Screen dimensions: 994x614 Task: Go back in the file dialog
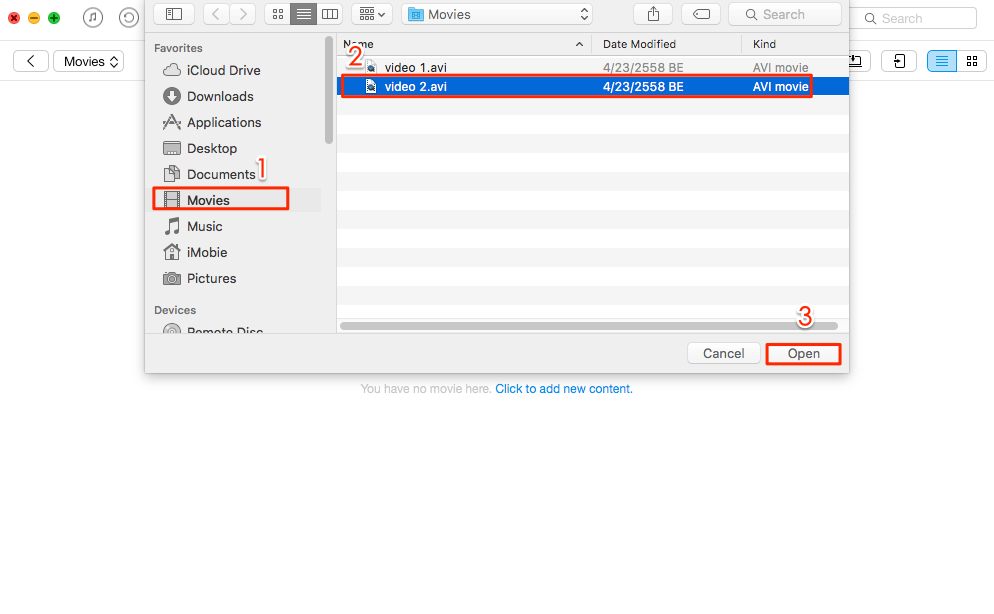point(216,14)
